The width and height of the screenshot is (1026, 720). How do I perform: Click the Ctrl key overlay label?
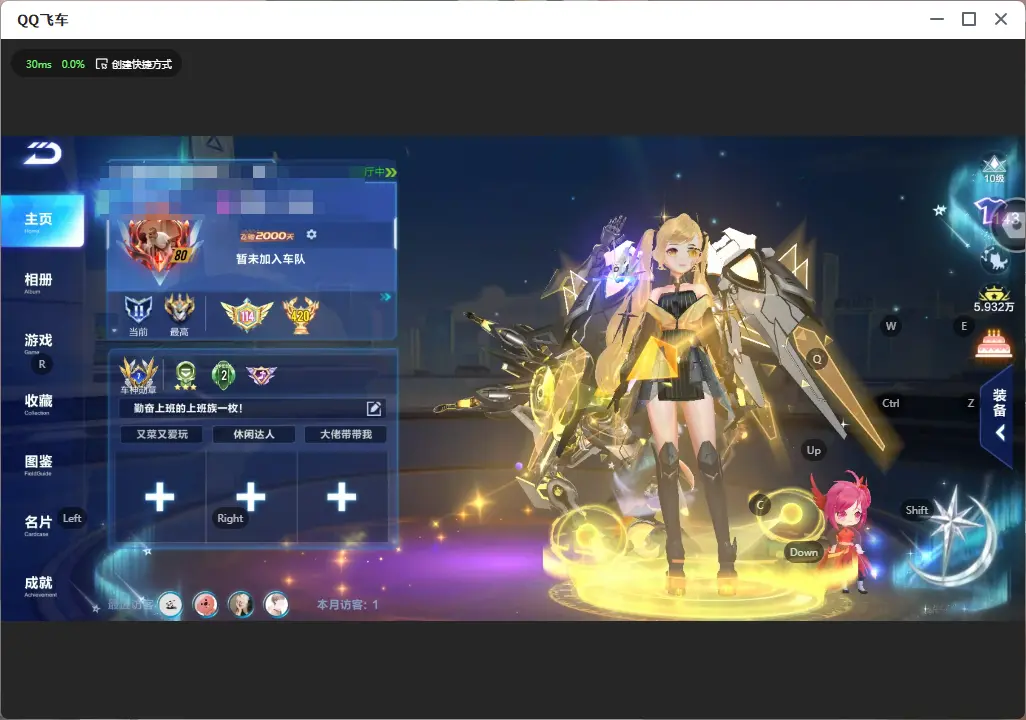pos(891,403)
